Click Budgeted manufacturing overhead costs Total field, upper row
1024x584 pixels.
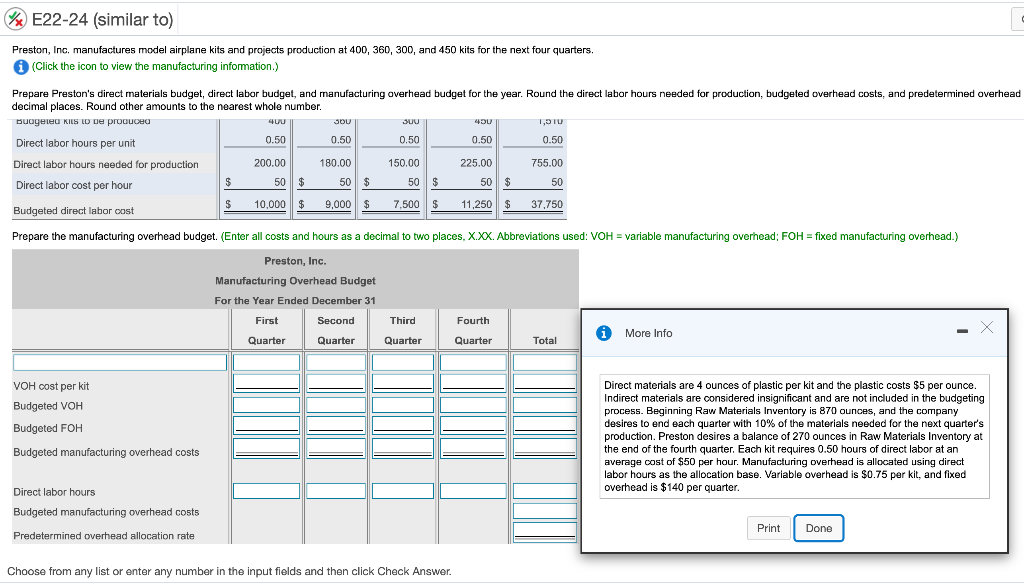click(x=545, y=448)
